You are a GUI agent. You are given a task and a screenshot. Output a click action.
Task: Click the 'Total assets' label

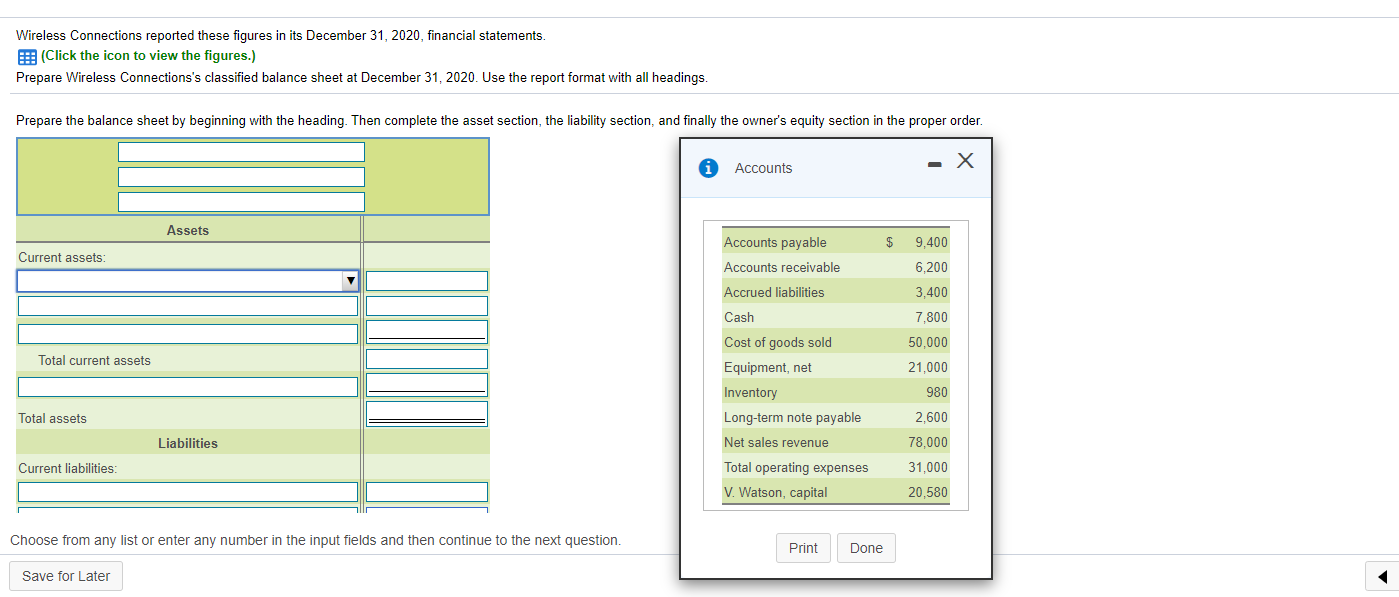click(52, 418)
